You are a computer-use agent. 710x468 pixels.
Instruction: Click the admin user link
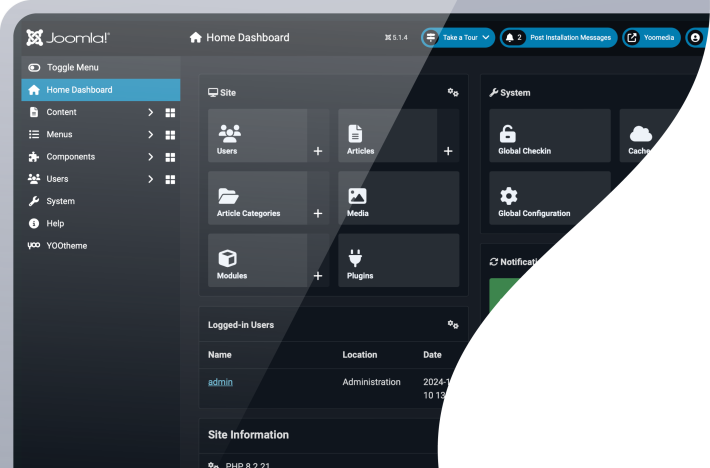[x=220, y=382]
